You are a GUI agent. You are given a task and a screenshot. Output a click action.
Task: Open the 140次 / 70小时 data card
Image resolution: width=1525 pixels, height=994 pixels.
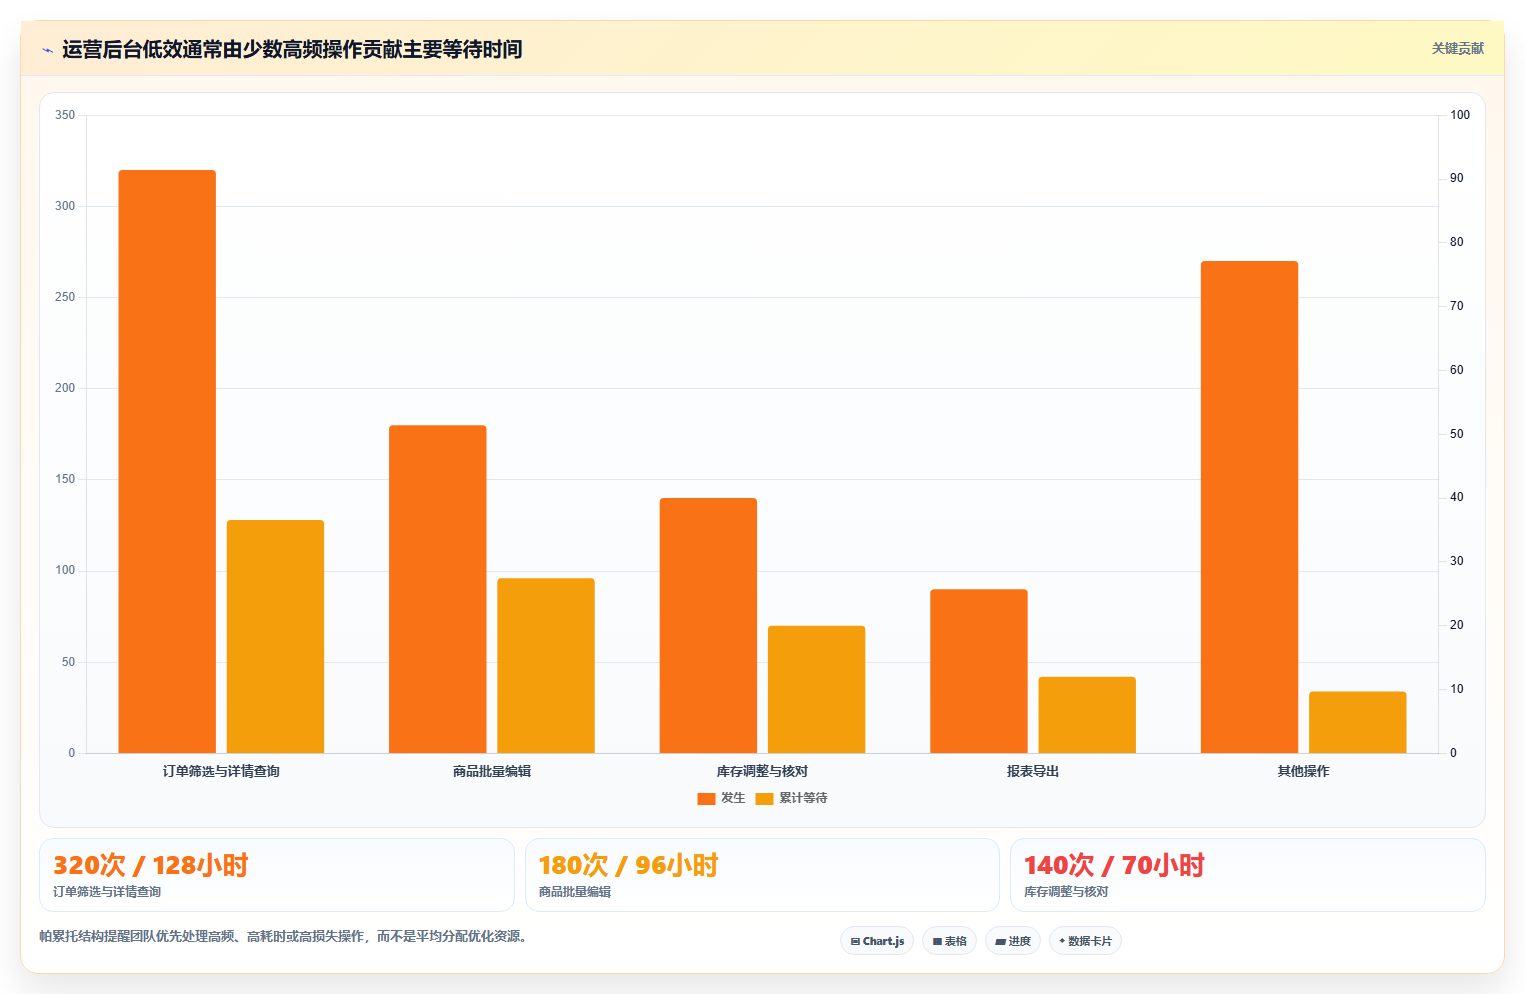pos(1248,875)
